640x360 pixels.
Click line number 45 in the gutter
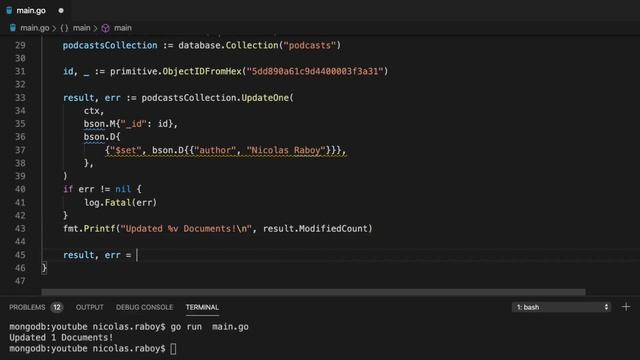(x=20, y=255)
